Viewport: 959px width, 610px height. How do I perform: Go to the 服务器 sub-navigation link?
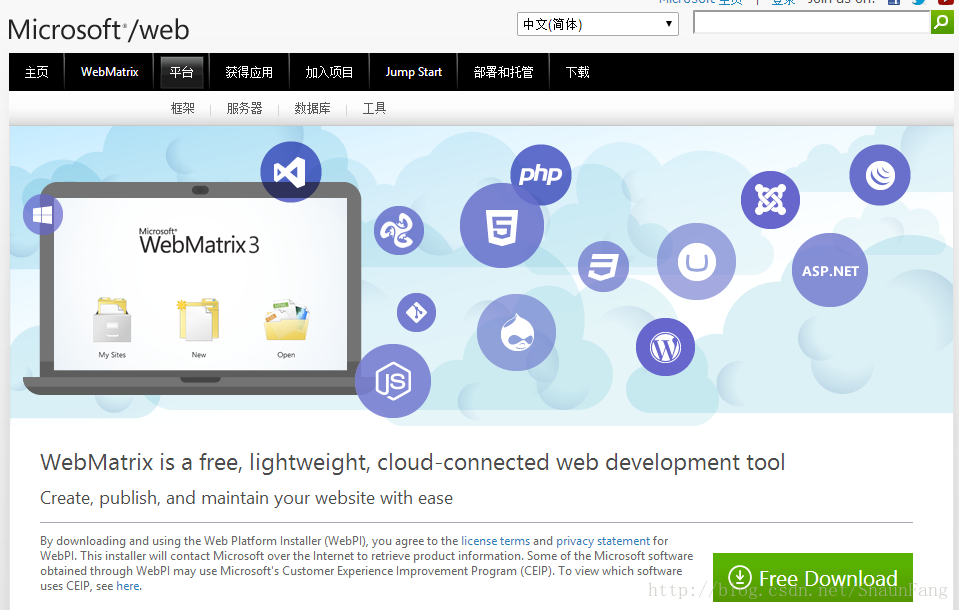pos(245,109)
